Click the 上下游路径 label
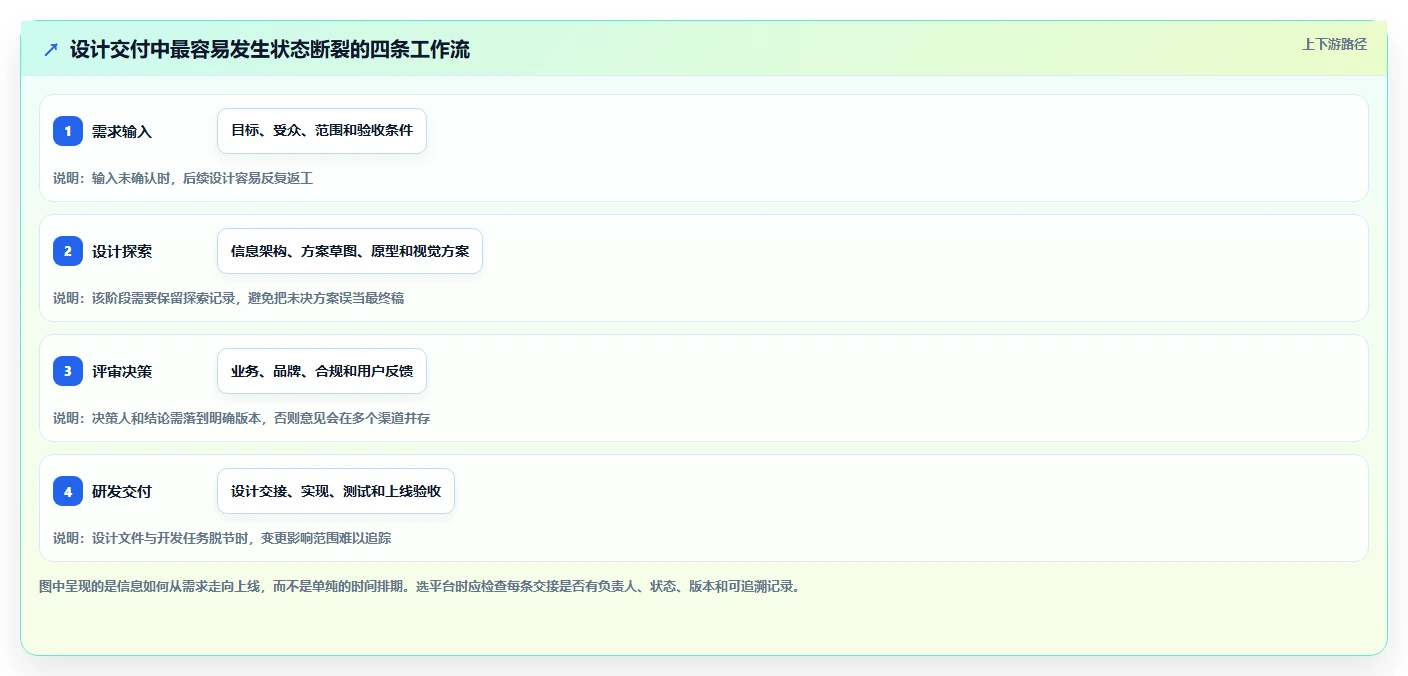The height and width of the screenshot is (676, 1408). tap(1334, 44)
